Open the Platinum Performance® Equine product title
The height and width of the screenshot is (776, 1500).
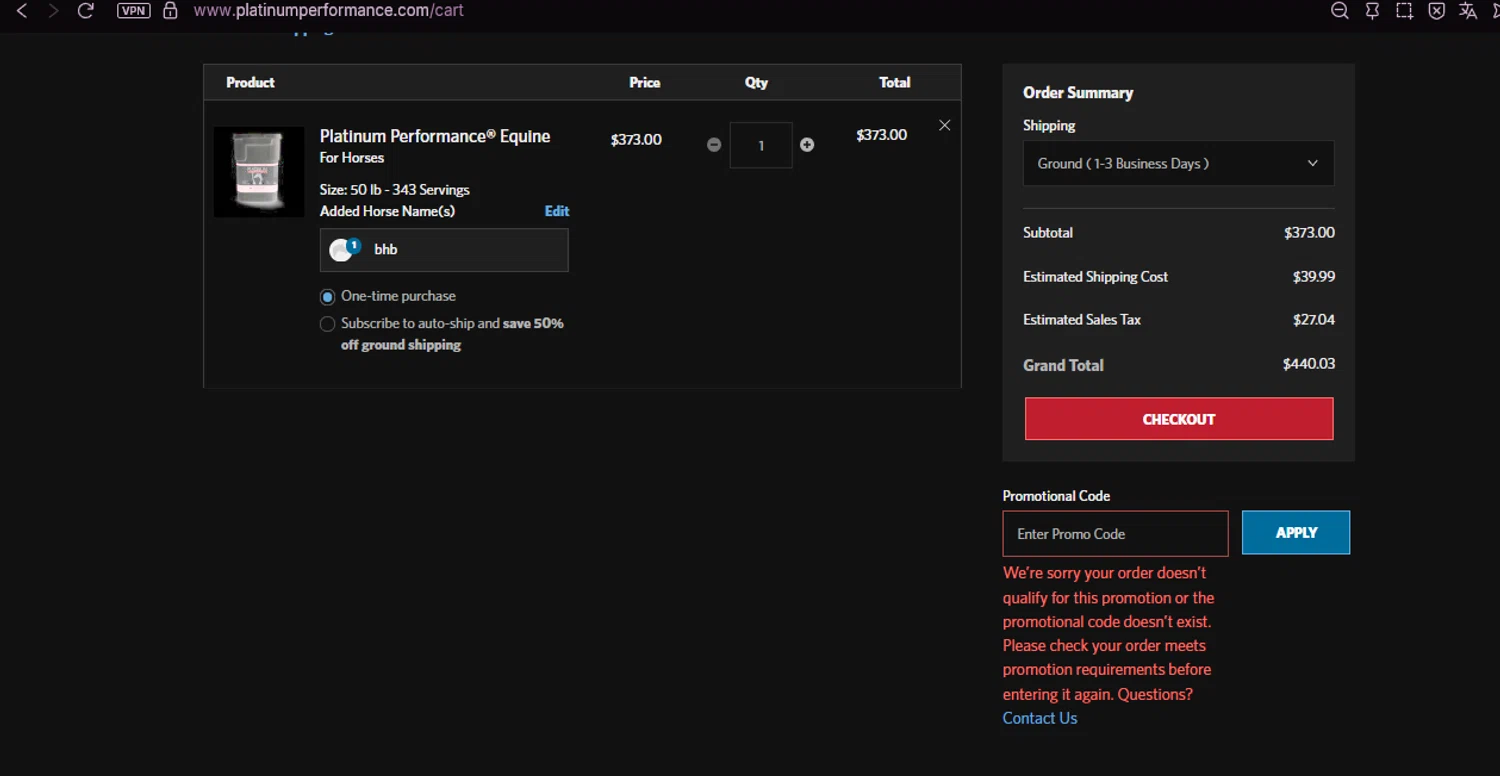(x=435, y=136)
